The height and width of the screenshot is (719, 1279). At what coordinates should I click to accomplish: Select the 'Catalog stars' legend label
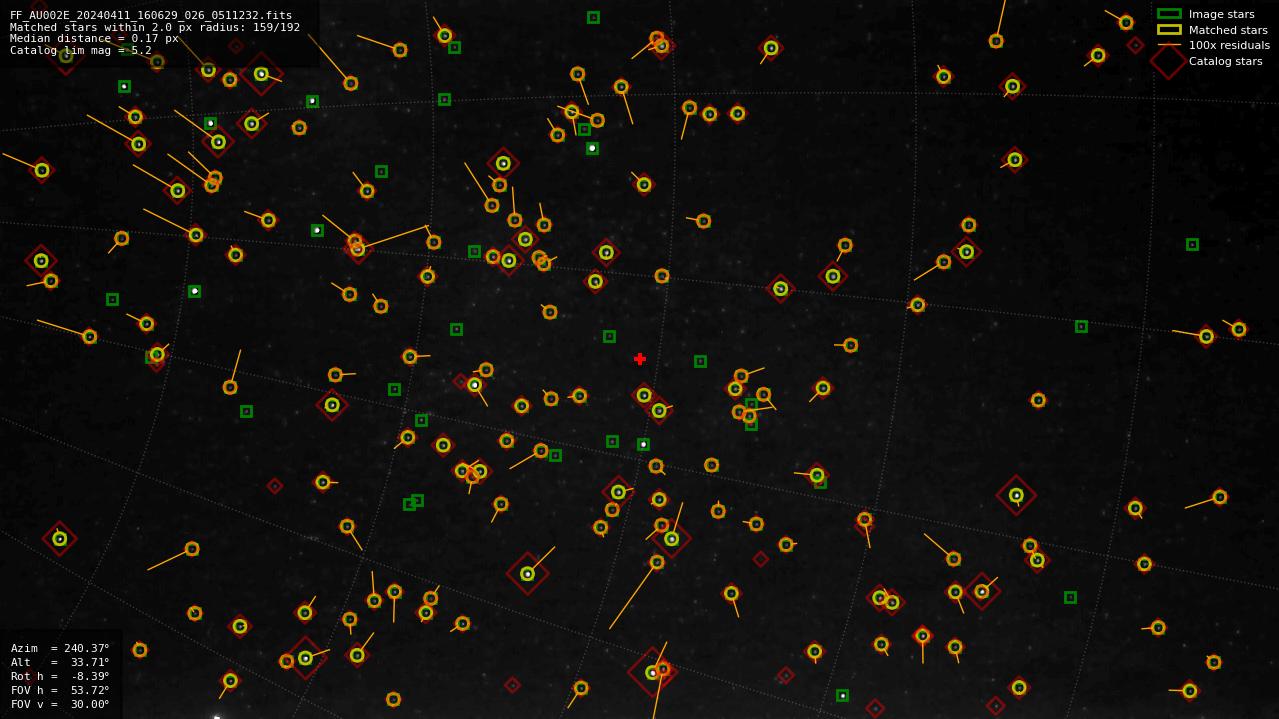click(1225, 61)
